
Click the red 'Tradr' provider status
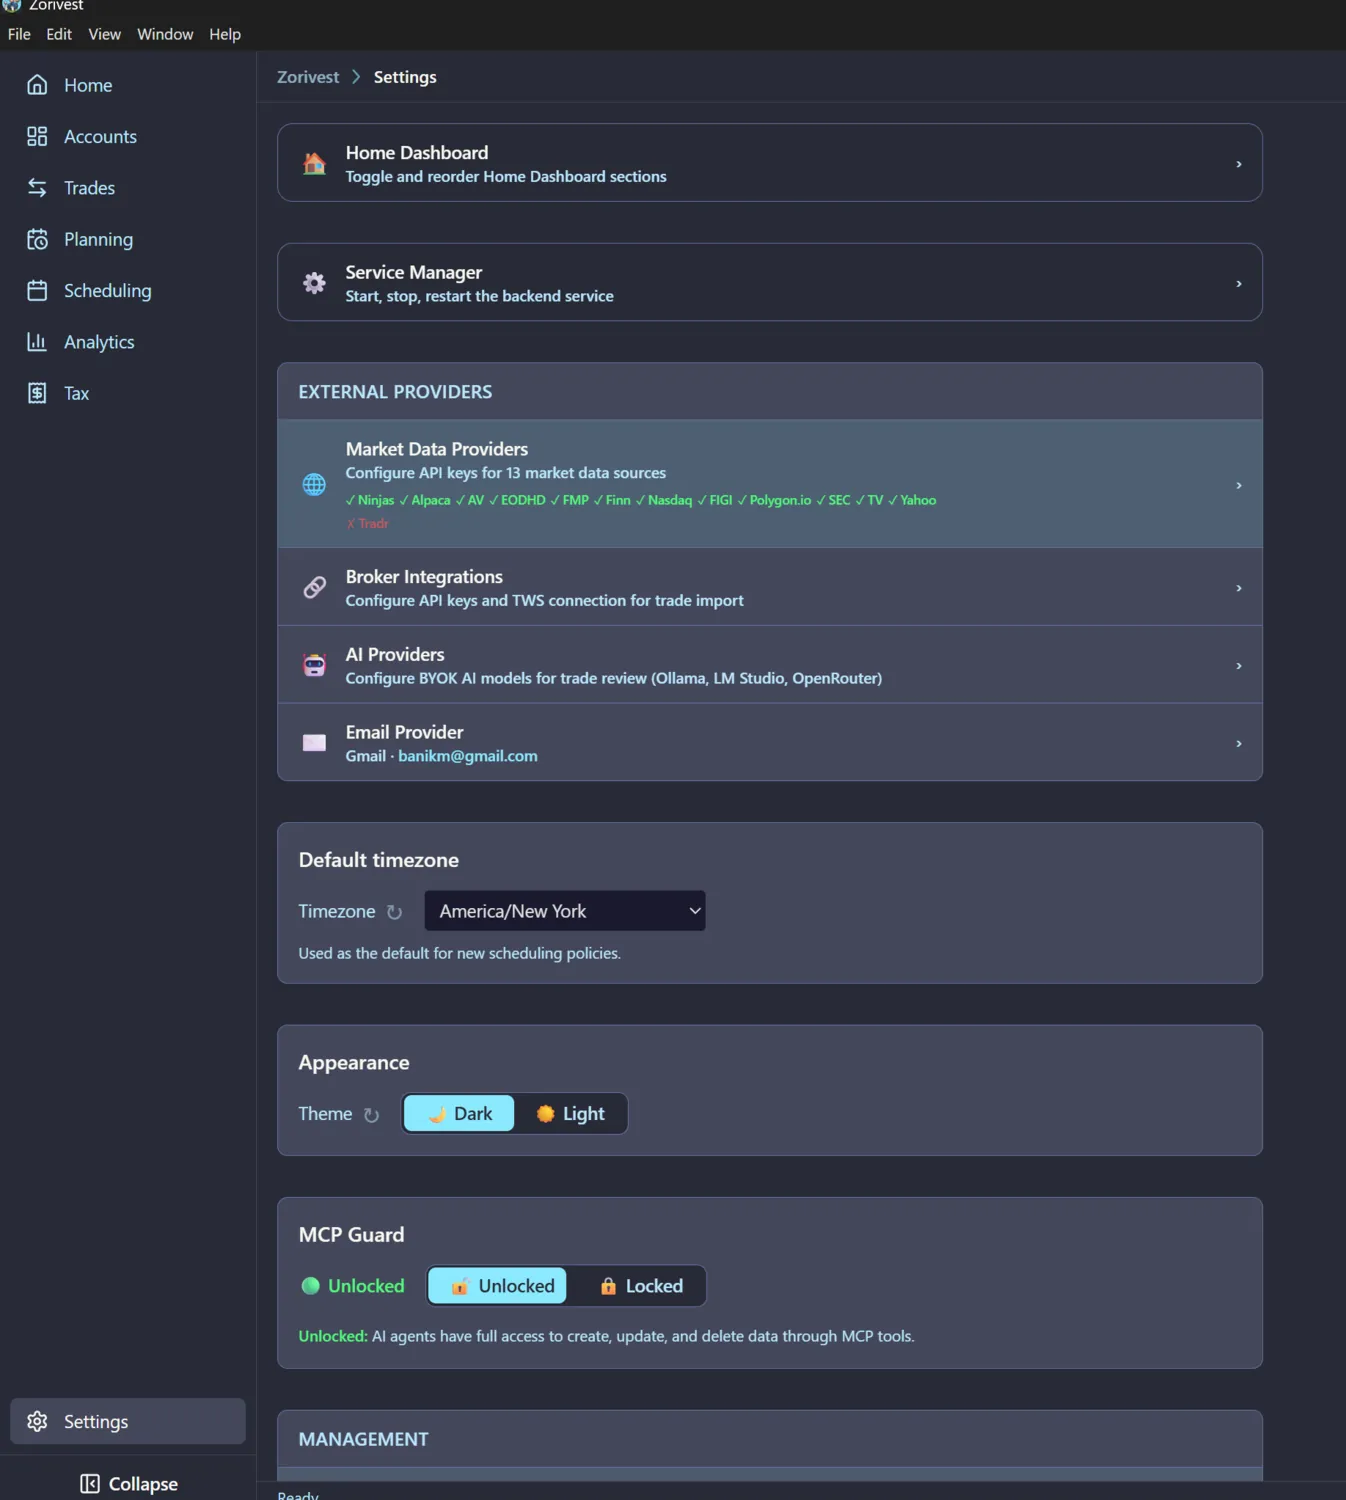[367, 524]
